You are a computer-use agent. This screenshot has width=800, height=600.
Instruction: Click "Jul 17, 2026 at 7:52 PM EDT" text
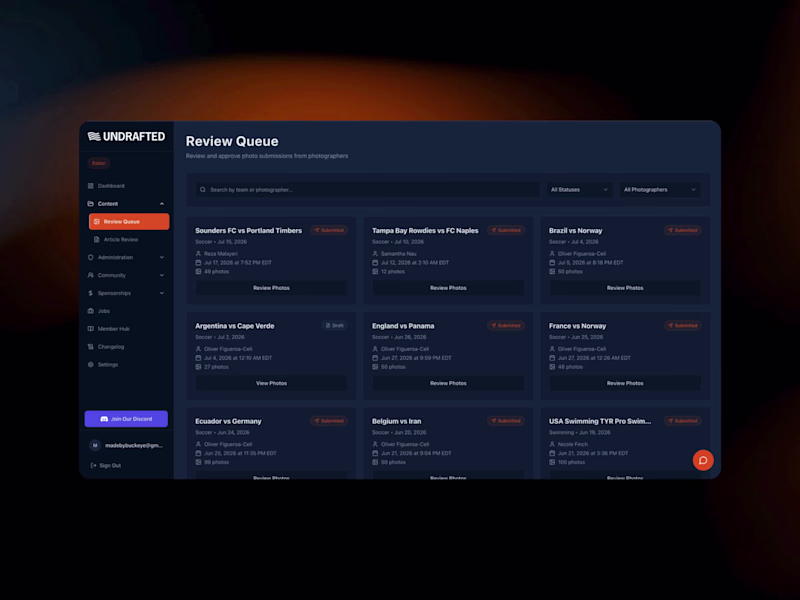coord(238,263)
